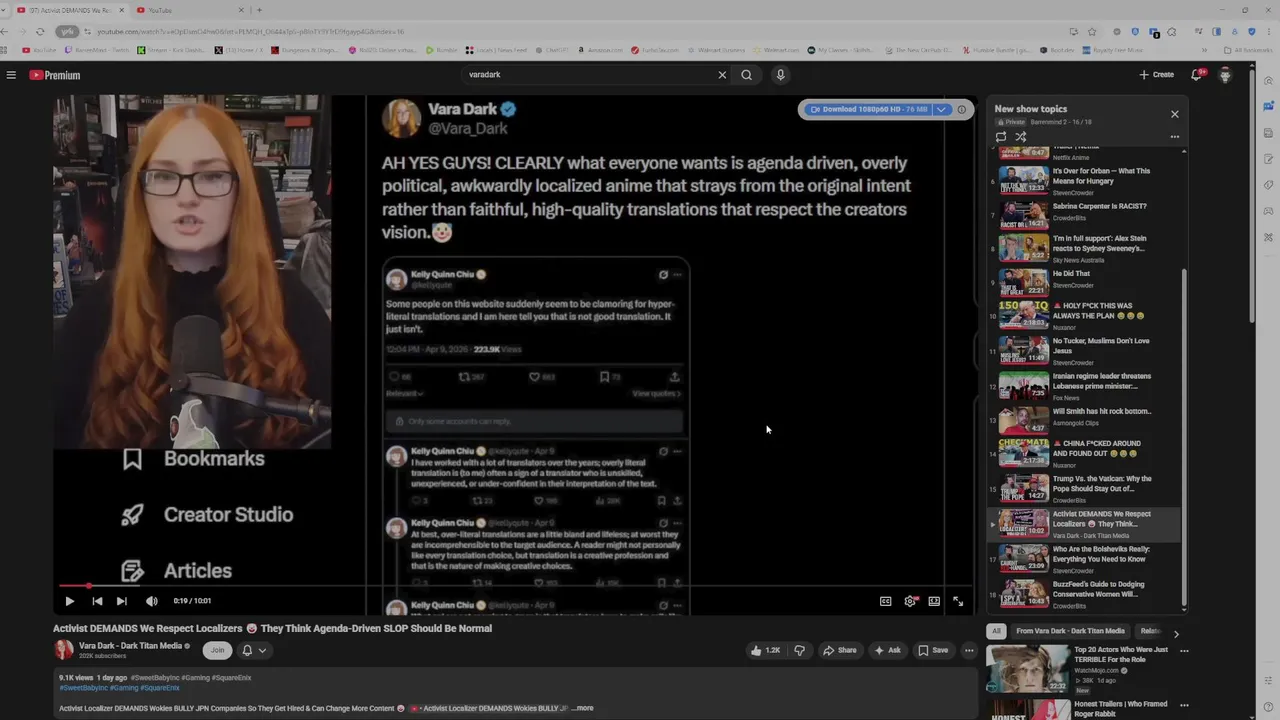Open 'Top 20 Actors Who Were Just TERRIBLE' video
Screen dimensions: 1280x720
click(x=1121, y=654)
